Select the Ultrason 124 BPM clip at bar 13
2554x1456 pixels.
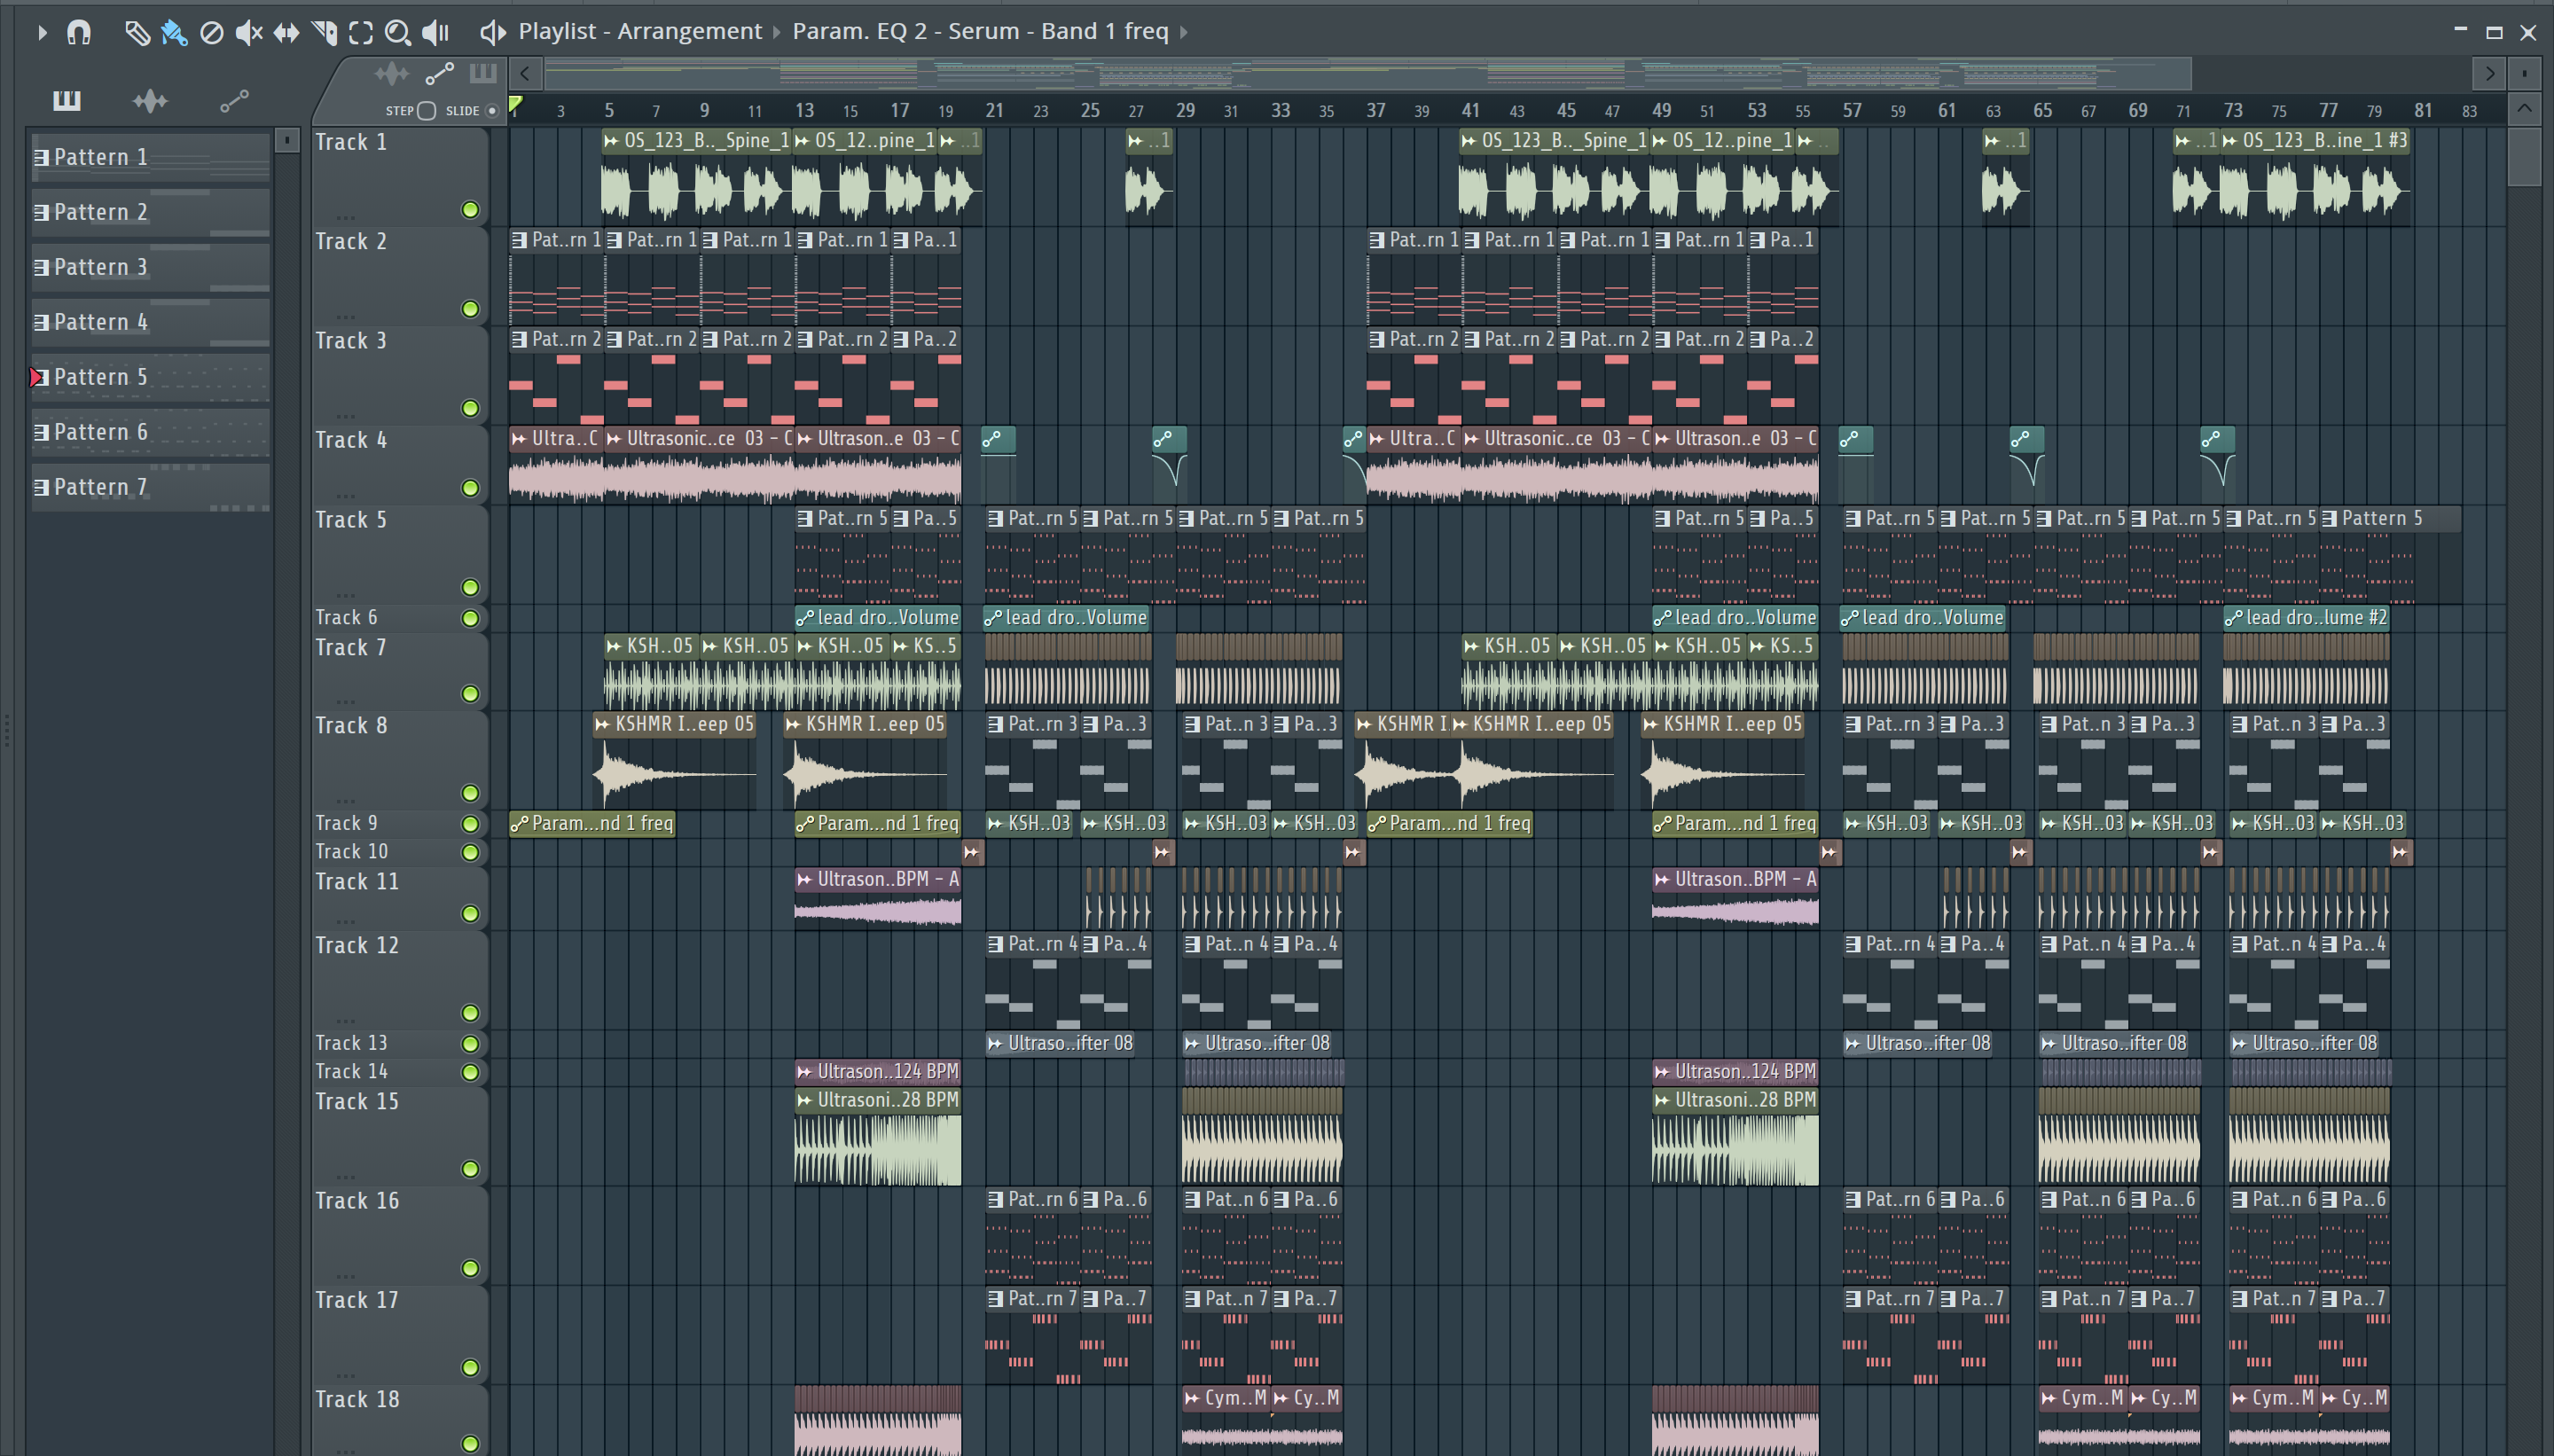point(878,1072)
